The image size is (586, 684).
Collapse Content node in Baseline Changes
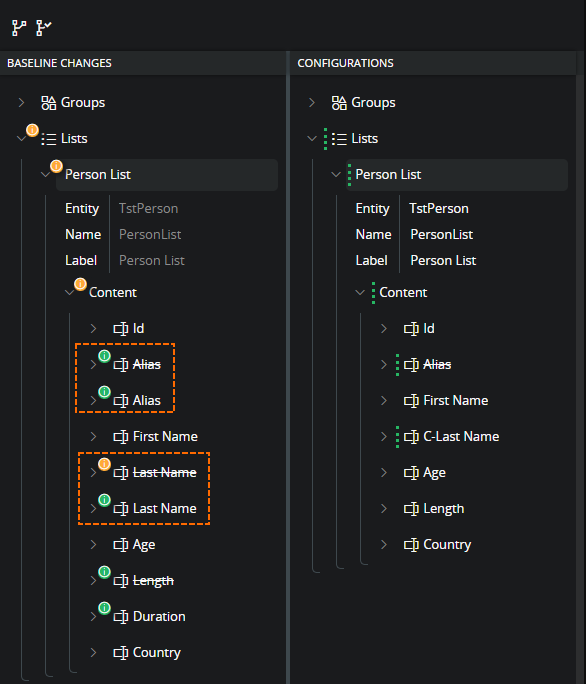[69, 293]
